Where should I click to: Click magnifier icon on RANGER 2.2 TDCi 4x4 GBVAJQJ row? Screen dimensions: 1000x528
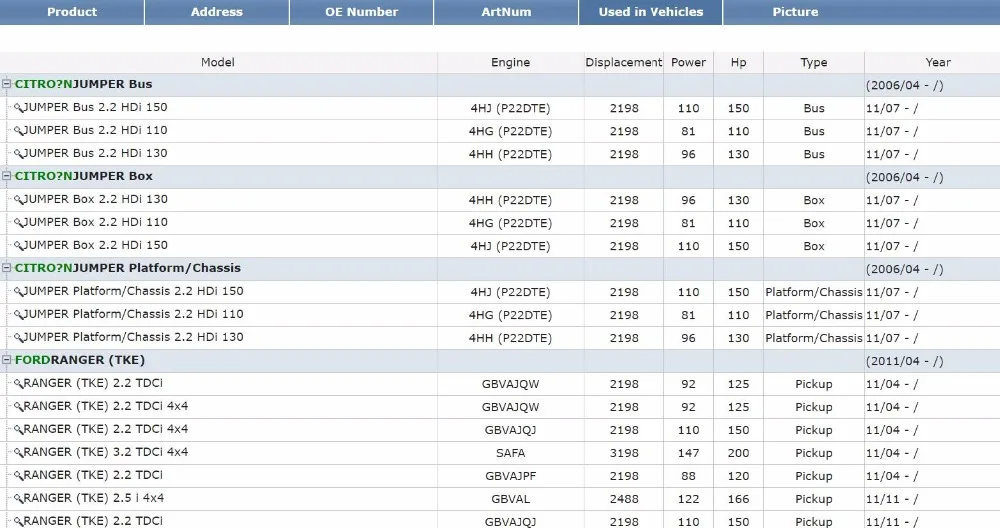[18, 429]
